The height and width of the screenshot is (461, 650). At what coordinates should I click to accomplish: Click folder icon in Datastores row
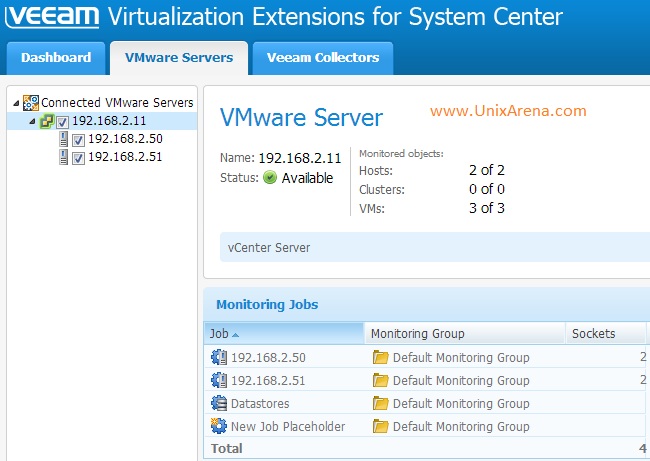click(x=380, y=403)
